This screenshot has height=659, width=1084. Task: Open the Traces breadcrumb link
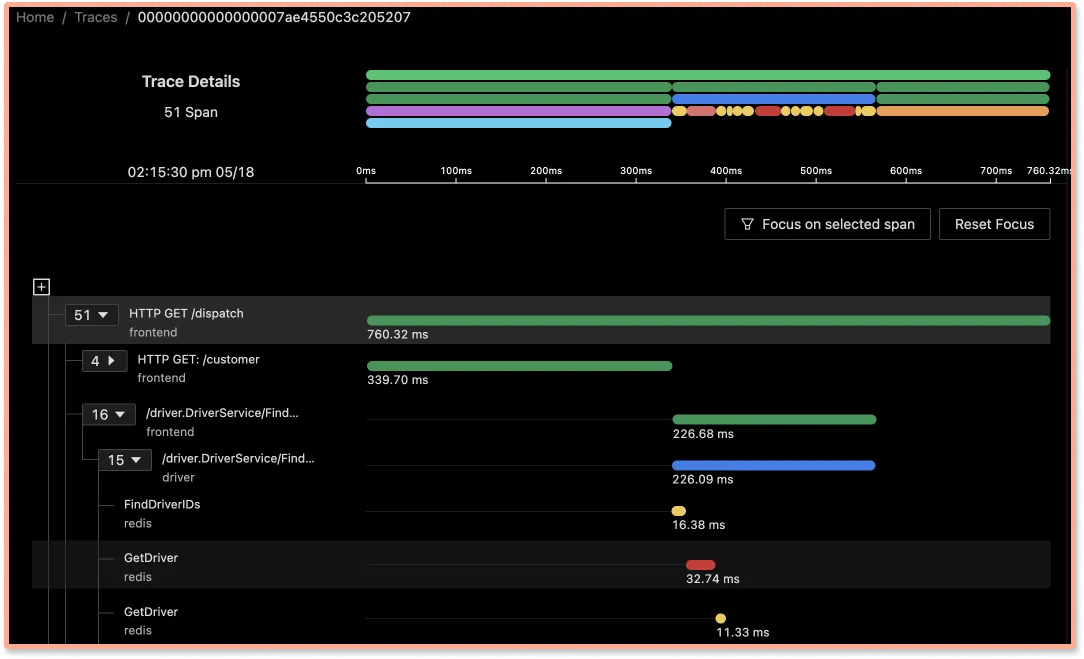tap(95, 17)
